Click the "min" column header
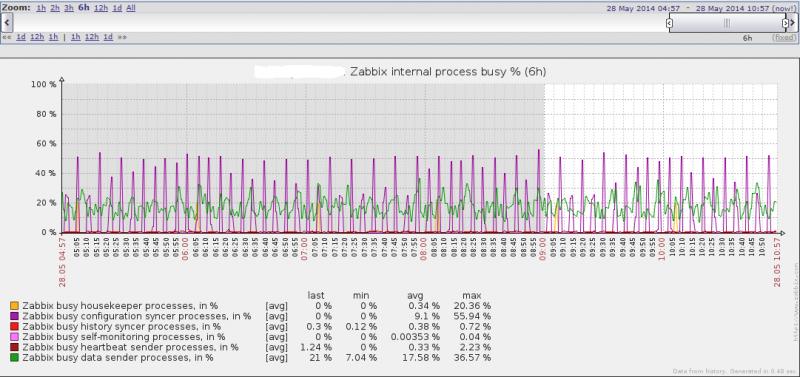Viewport: 800px width, 377px height. [361, 295]
